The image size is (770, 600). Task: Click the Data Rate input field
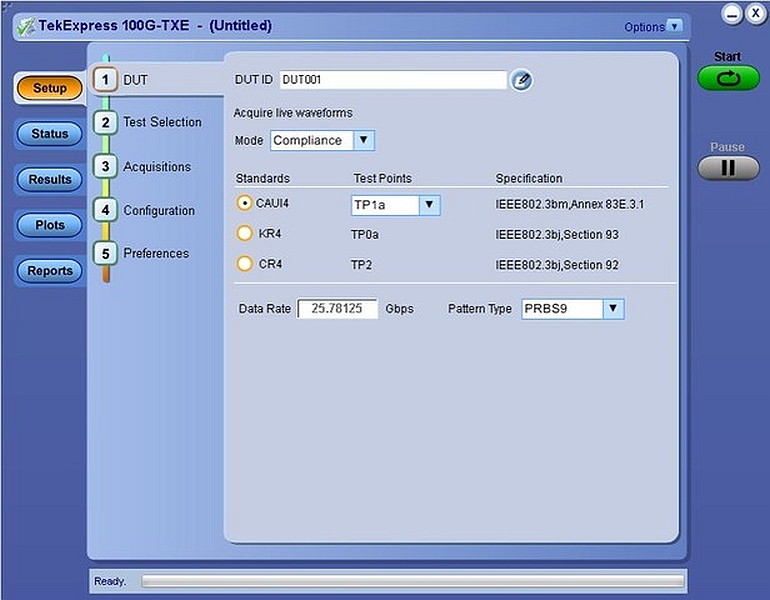338,309
